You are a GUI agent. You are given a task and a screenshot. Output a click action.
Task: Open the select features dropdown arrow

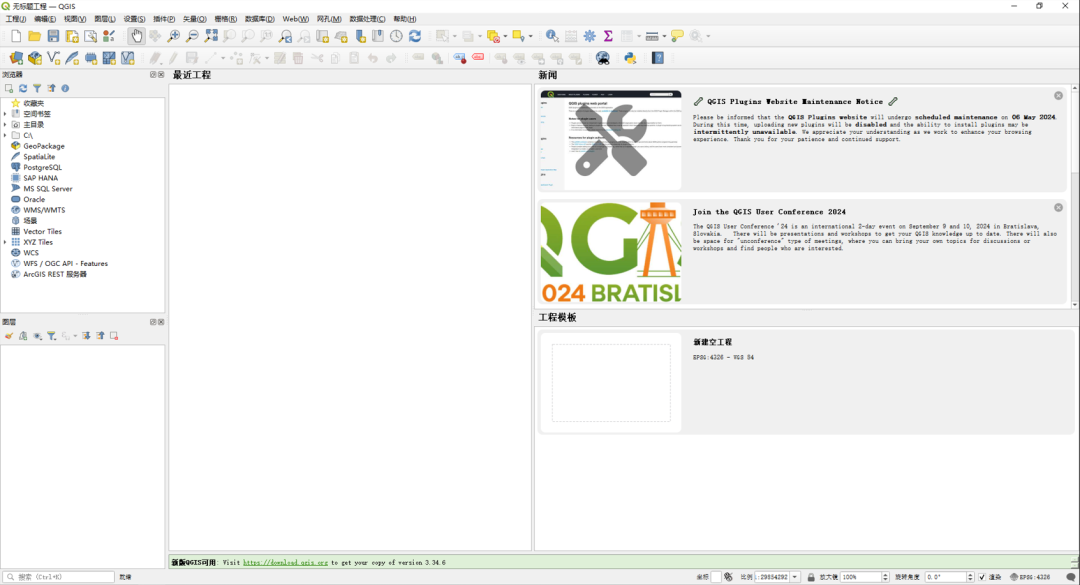tap(455, 36)
